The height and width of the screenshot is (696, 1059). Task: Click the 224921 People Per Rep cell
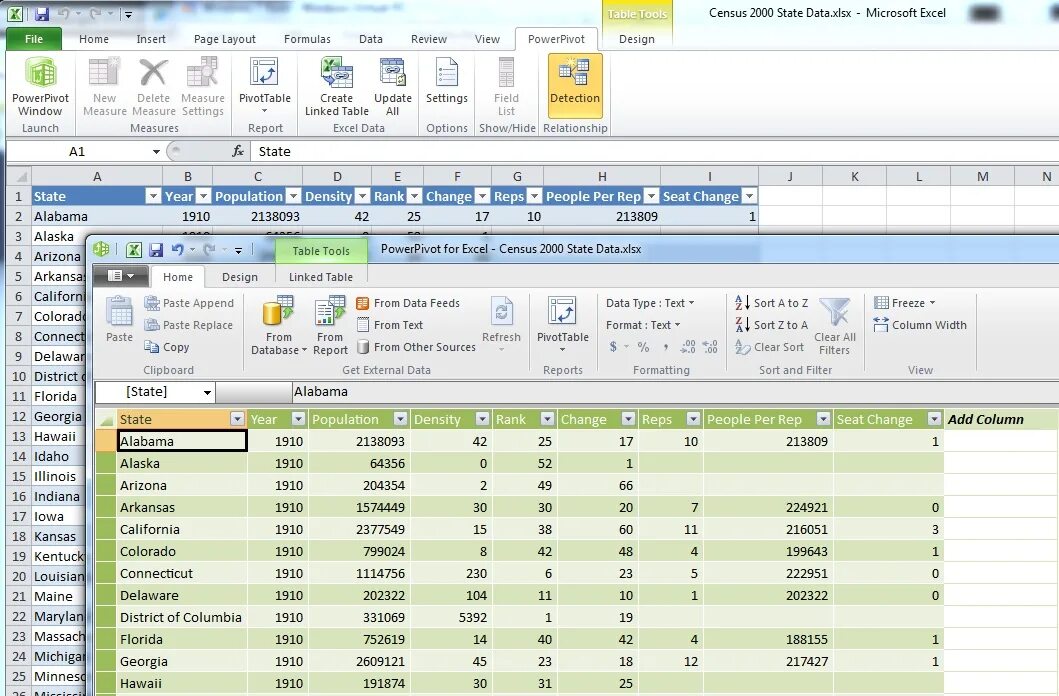(768, 507)
